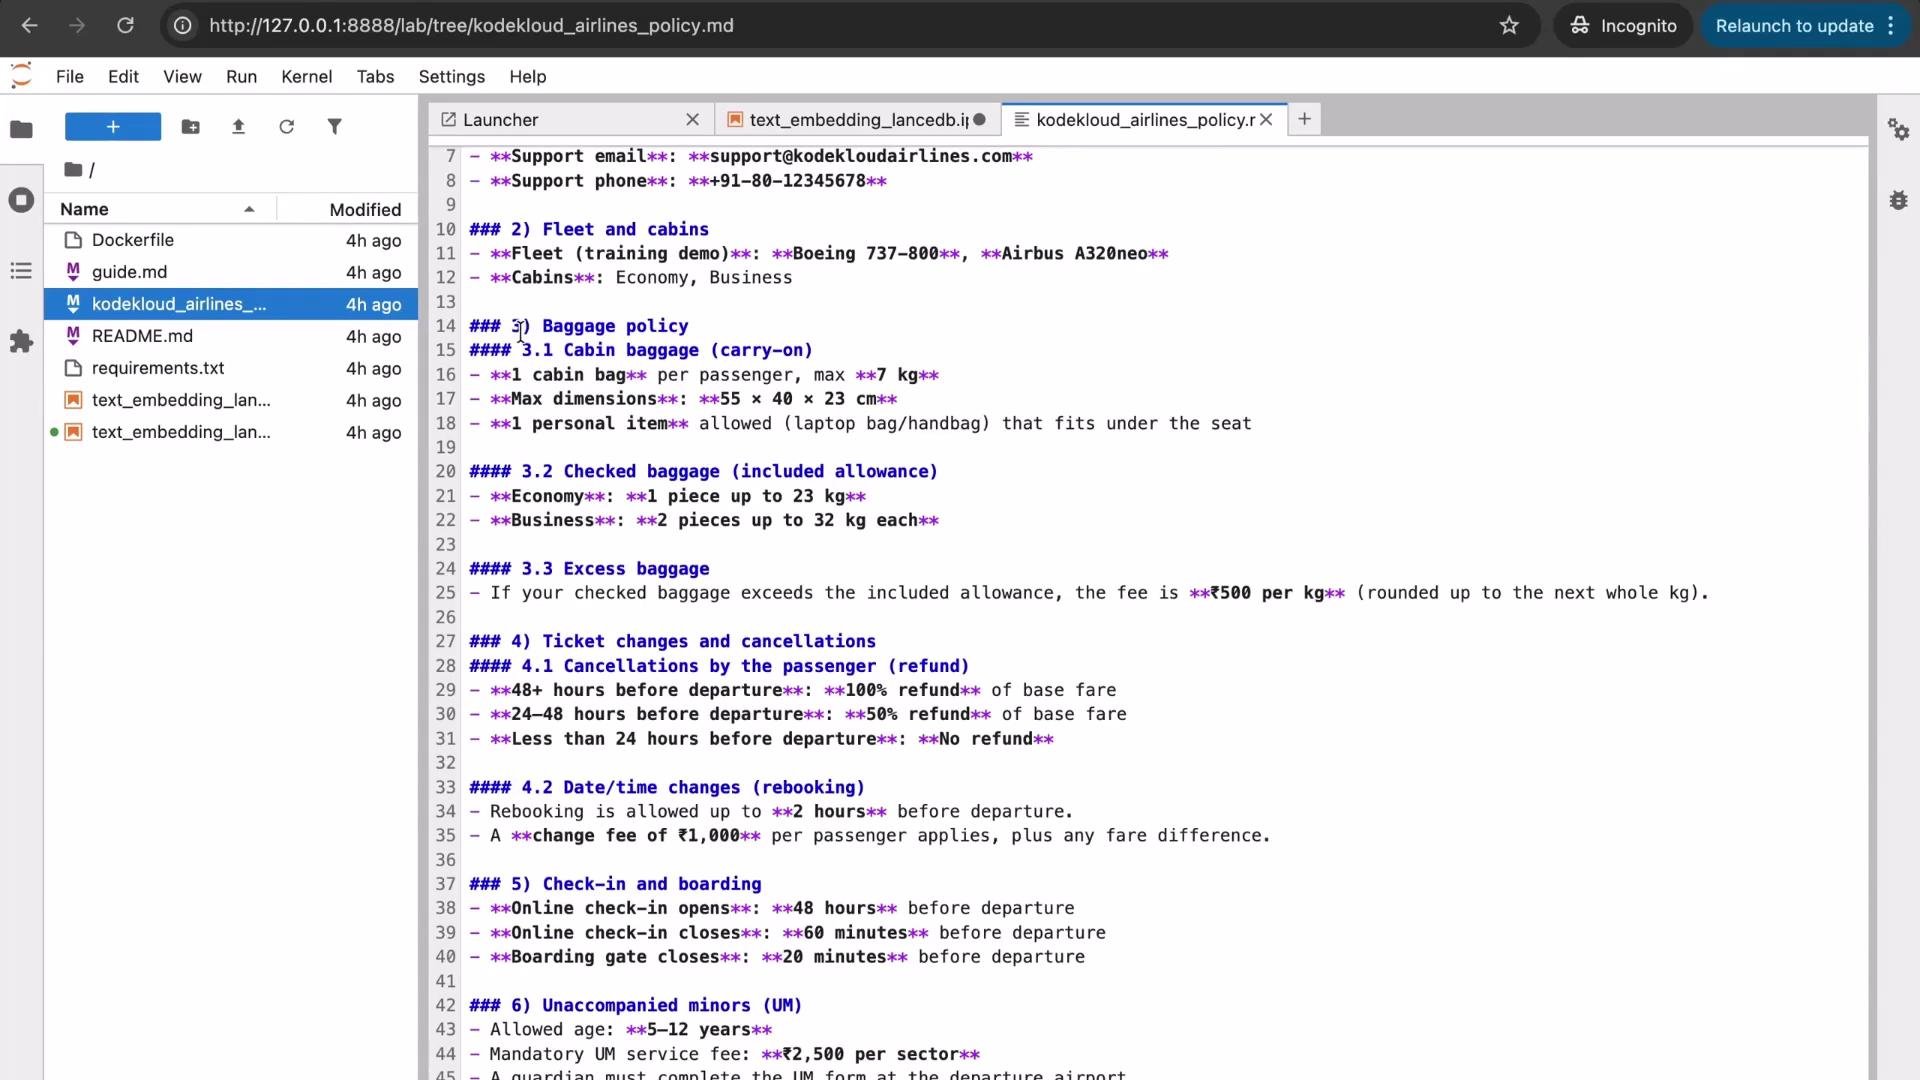Open the Run menu
This screenshot has width=1920, height=1080.
[x=241, y=77]
